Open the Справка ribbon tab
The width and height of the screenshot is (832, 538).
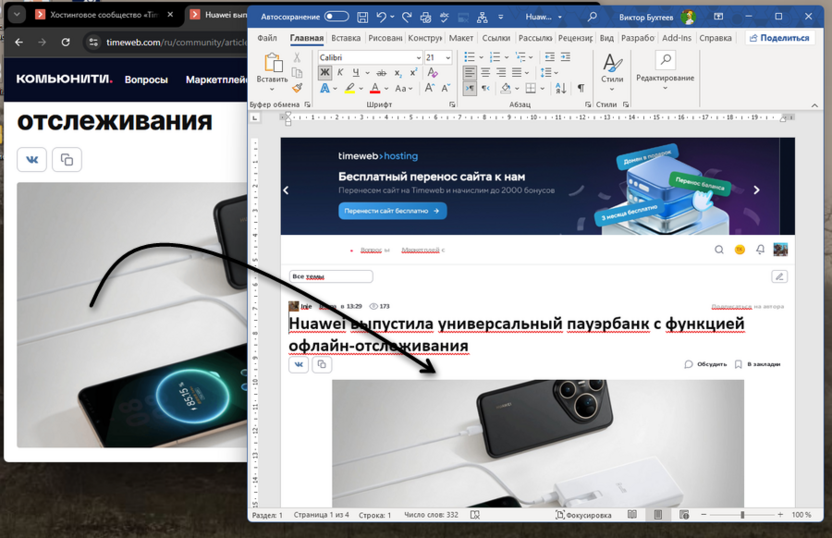[x=715, y=38]
